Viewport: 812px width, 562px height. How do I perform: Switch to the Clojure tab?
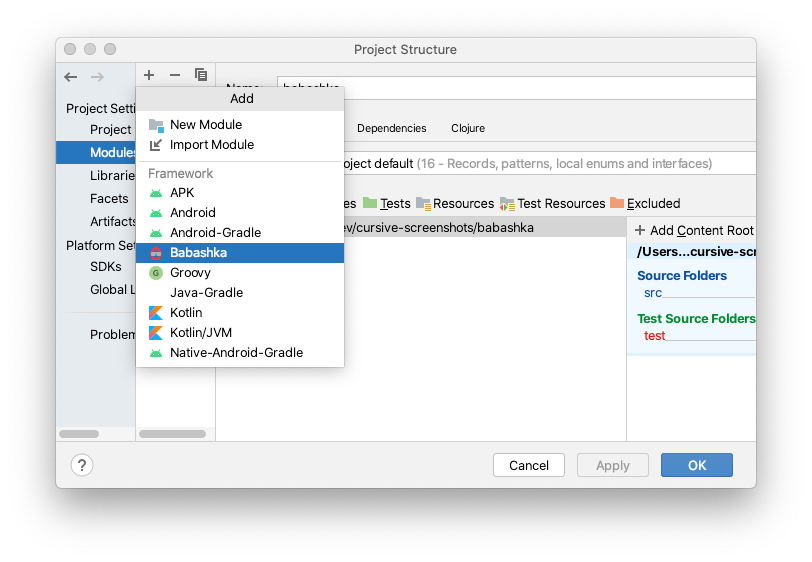pos(468,128)
